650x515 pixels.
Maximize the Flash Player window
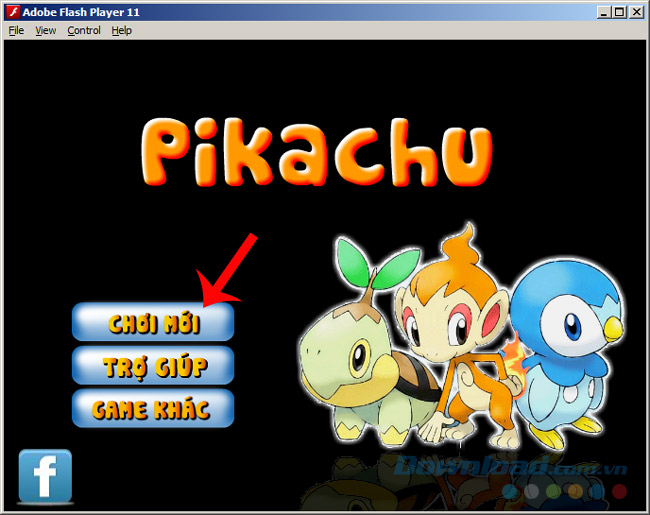[x=619, y=12]
